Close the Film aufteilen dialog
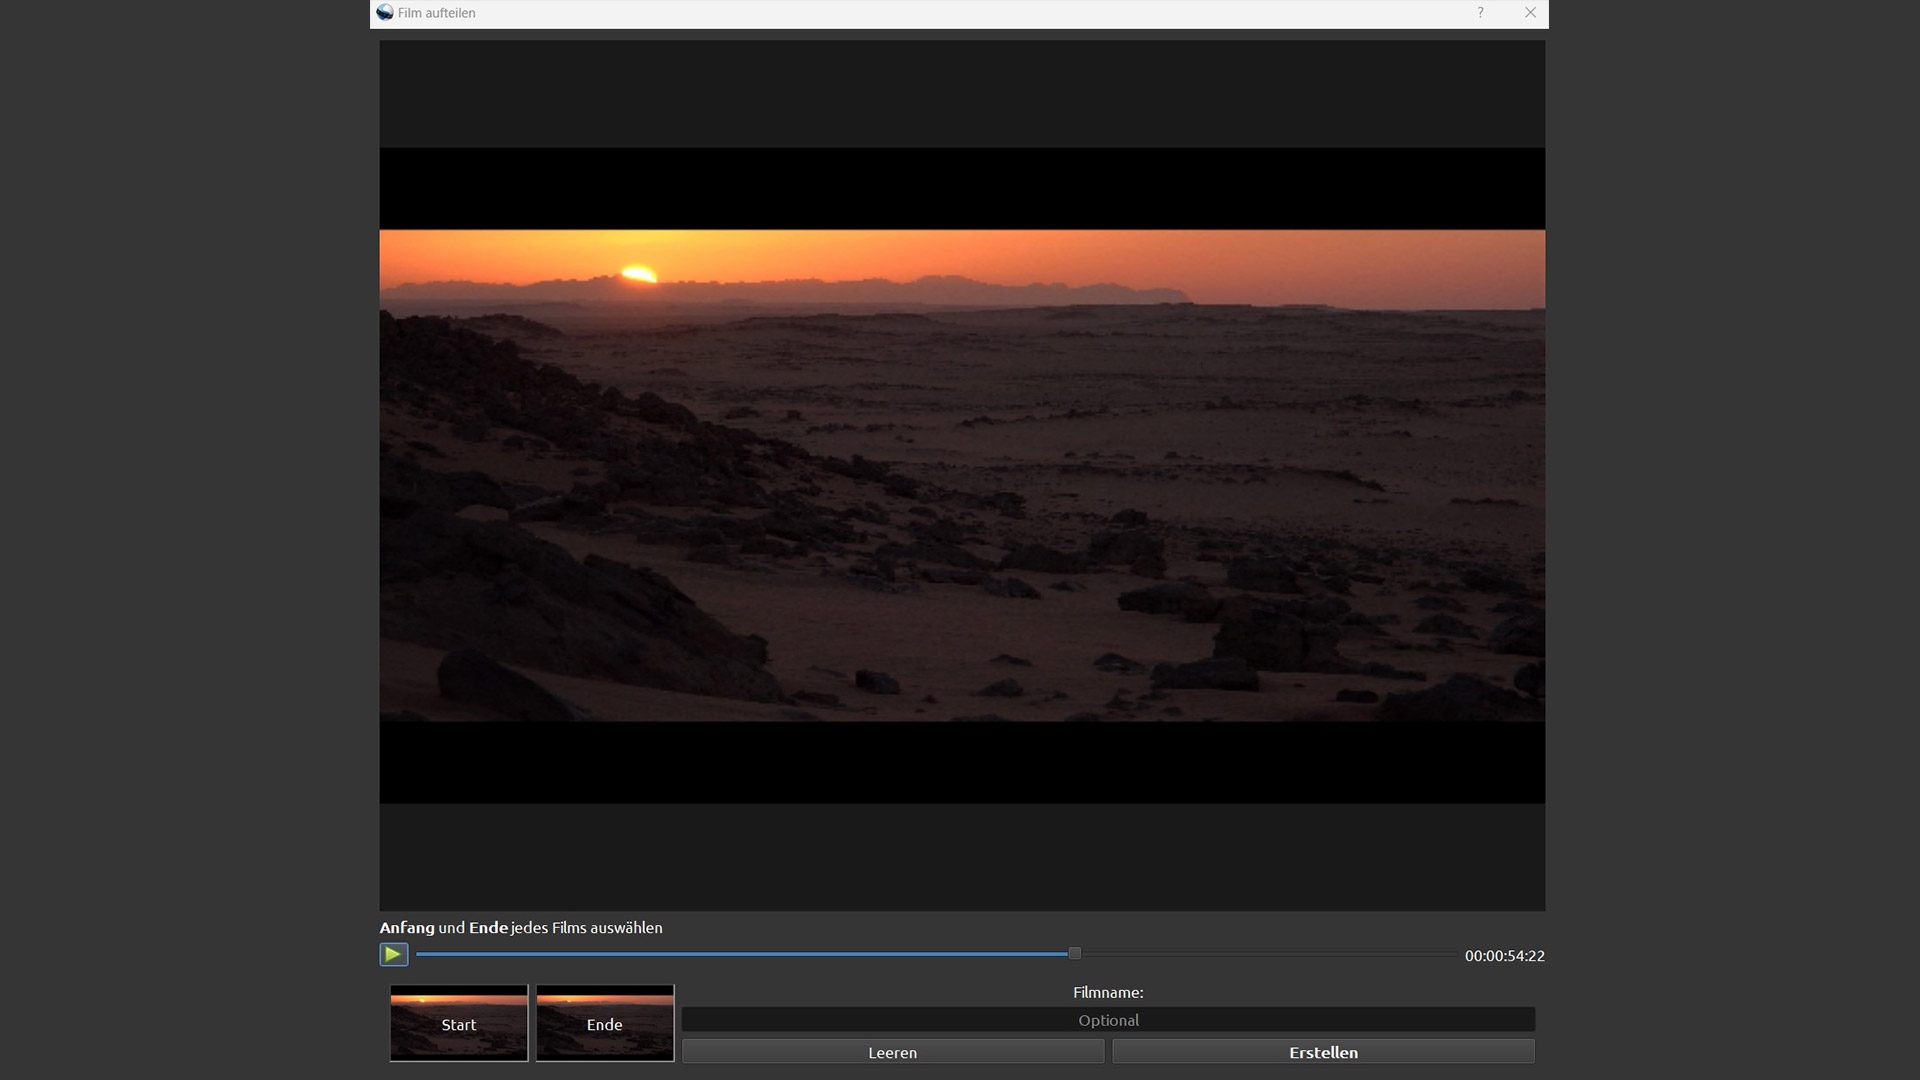The height and width of the screenshot is (1080, 1920). pos(1530,13)
